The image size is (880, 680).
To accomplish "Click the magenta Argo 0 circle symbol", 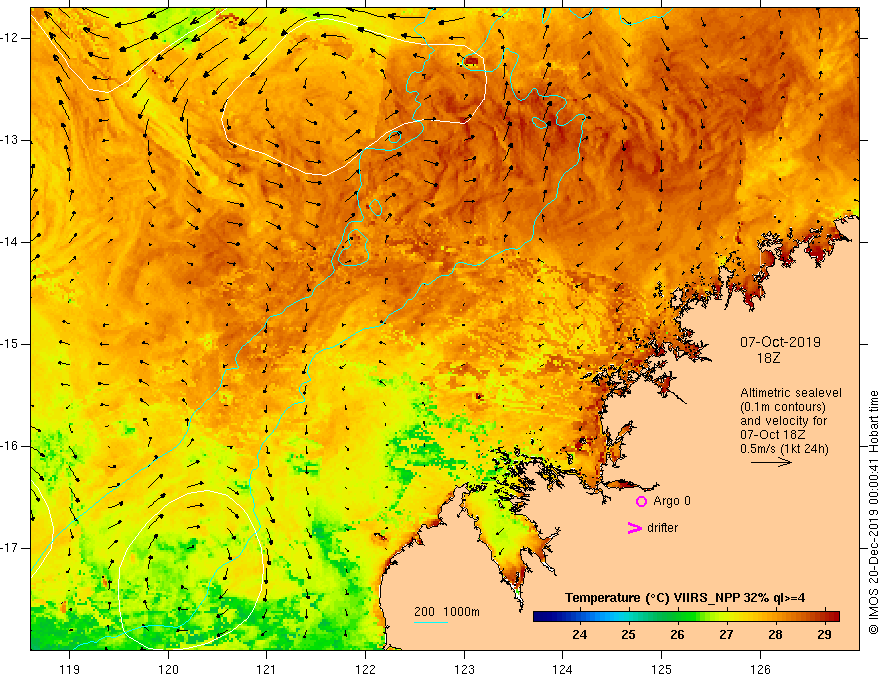I will pos(641,501).
